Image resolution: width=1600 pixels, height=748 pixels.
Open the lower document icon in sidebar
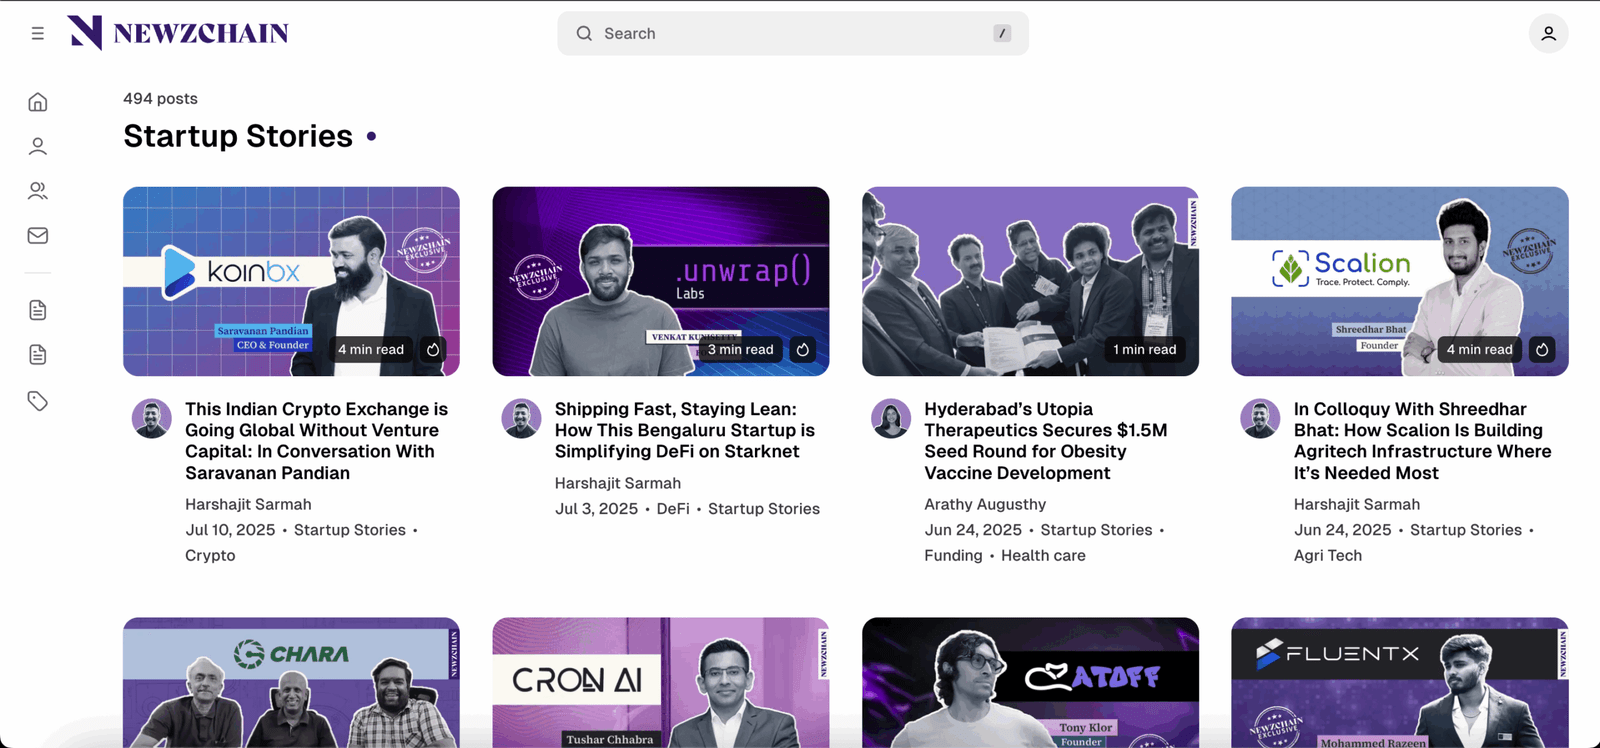38,354
